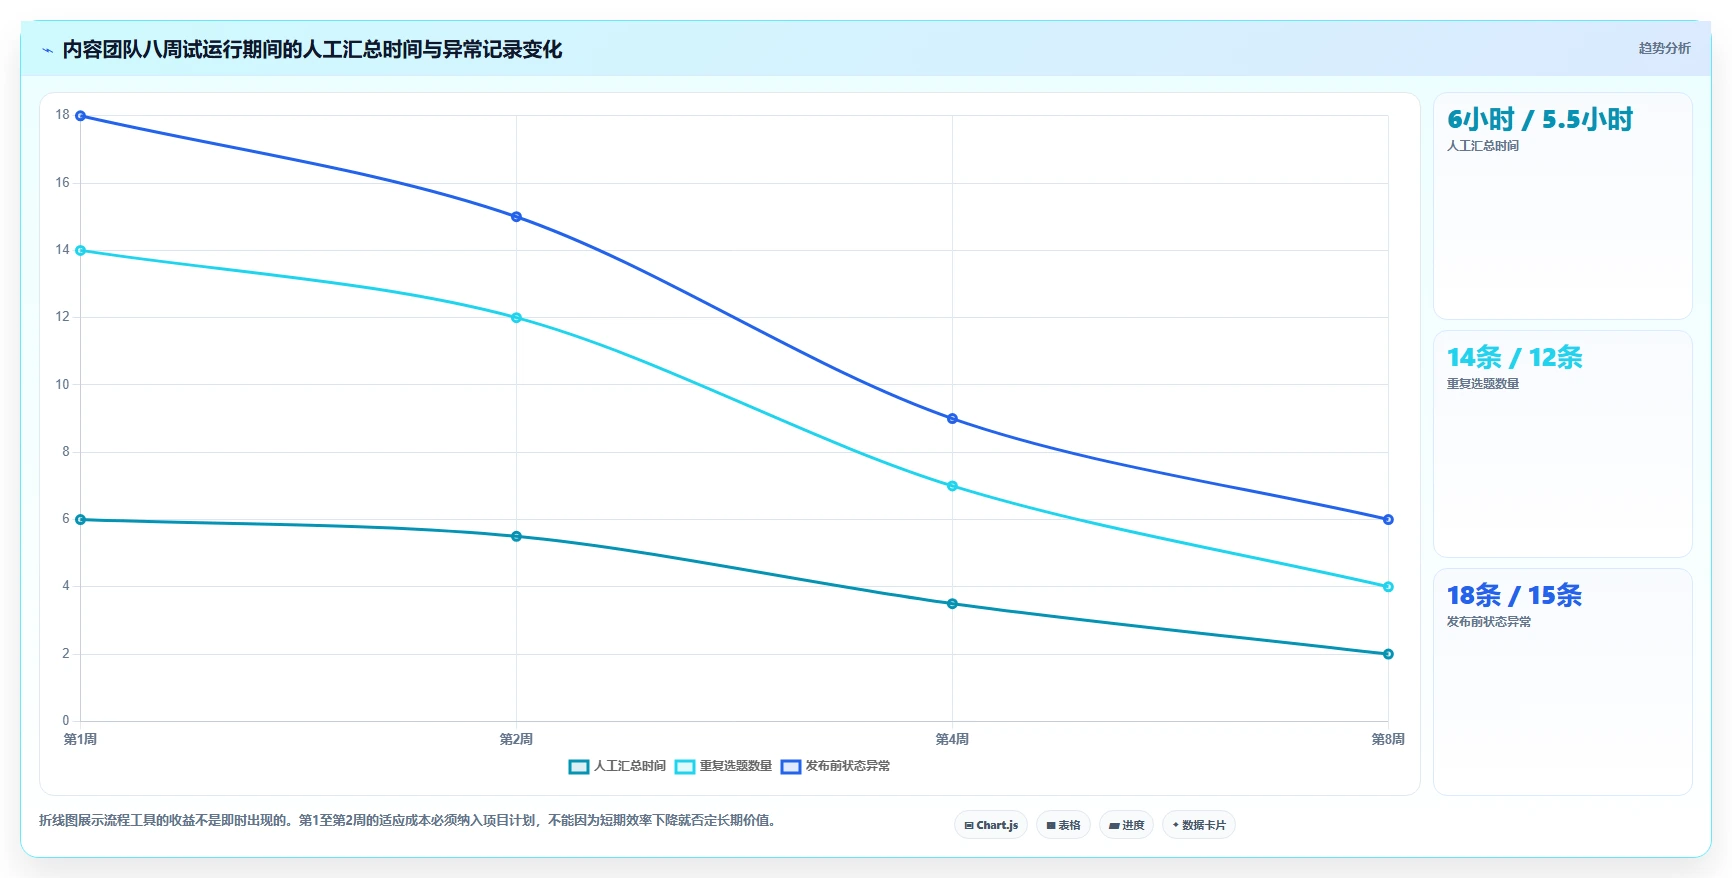Screen dimensions: 1732x878
Task: Click the 第1周 x-axis label
Action: click(x=81, y=740)
